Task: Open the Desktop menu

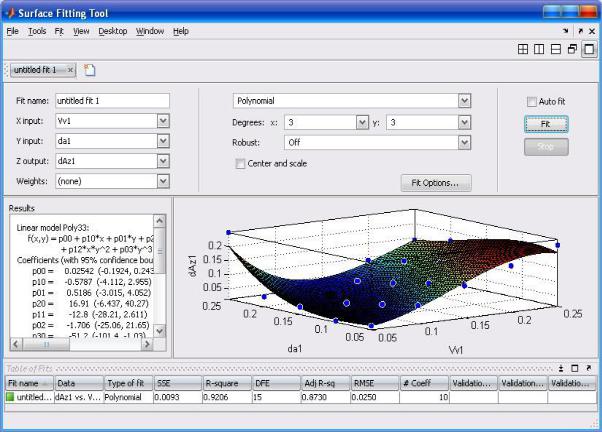Action: pos(113,31)
